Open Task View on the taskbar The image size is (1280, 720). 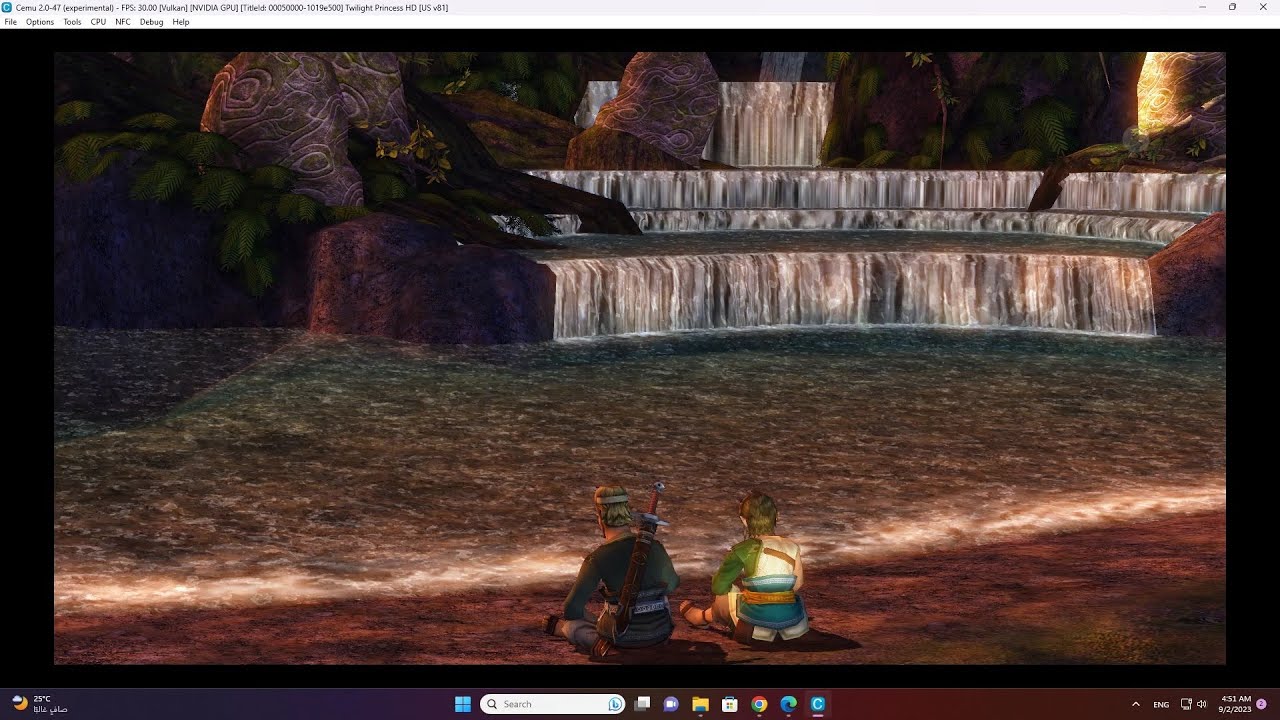(643, 704)
